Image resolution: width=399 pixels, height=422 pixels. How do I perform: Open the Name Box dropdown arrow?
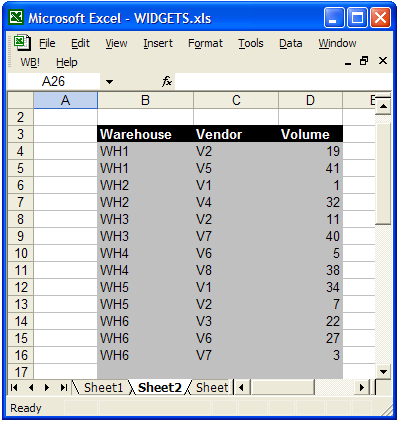[109, 81]
